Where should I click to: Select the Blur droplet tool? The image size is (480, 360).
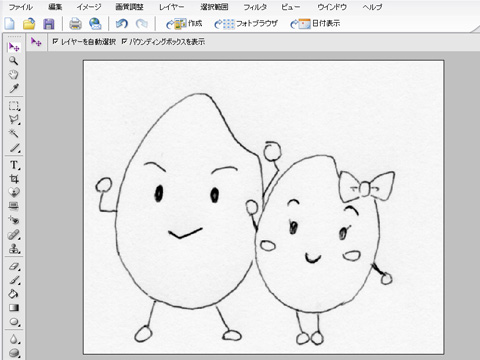14,339
